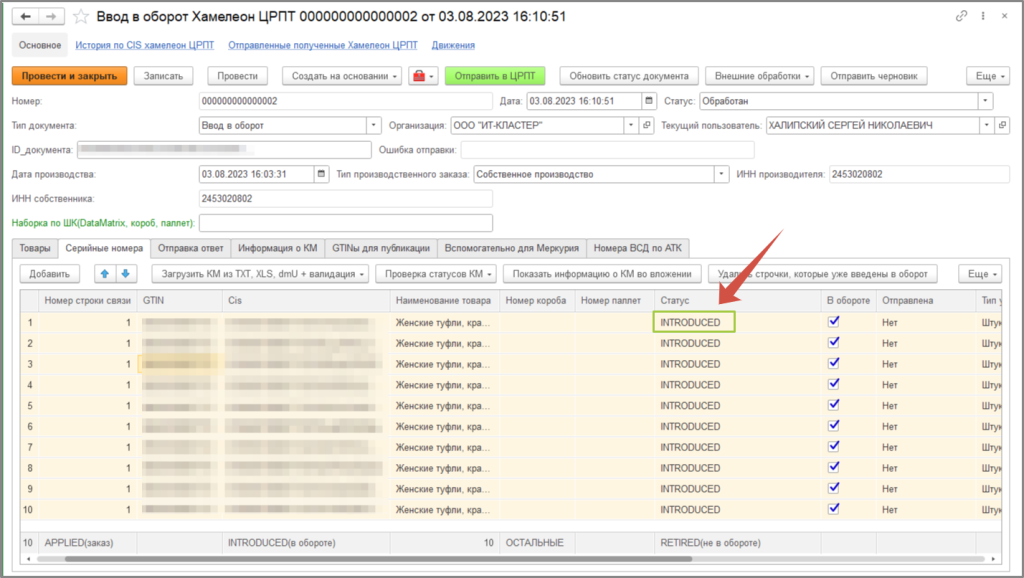Mark document as favorite with star icon
The width and height of the screenshot is (1024, 578).
81,16
